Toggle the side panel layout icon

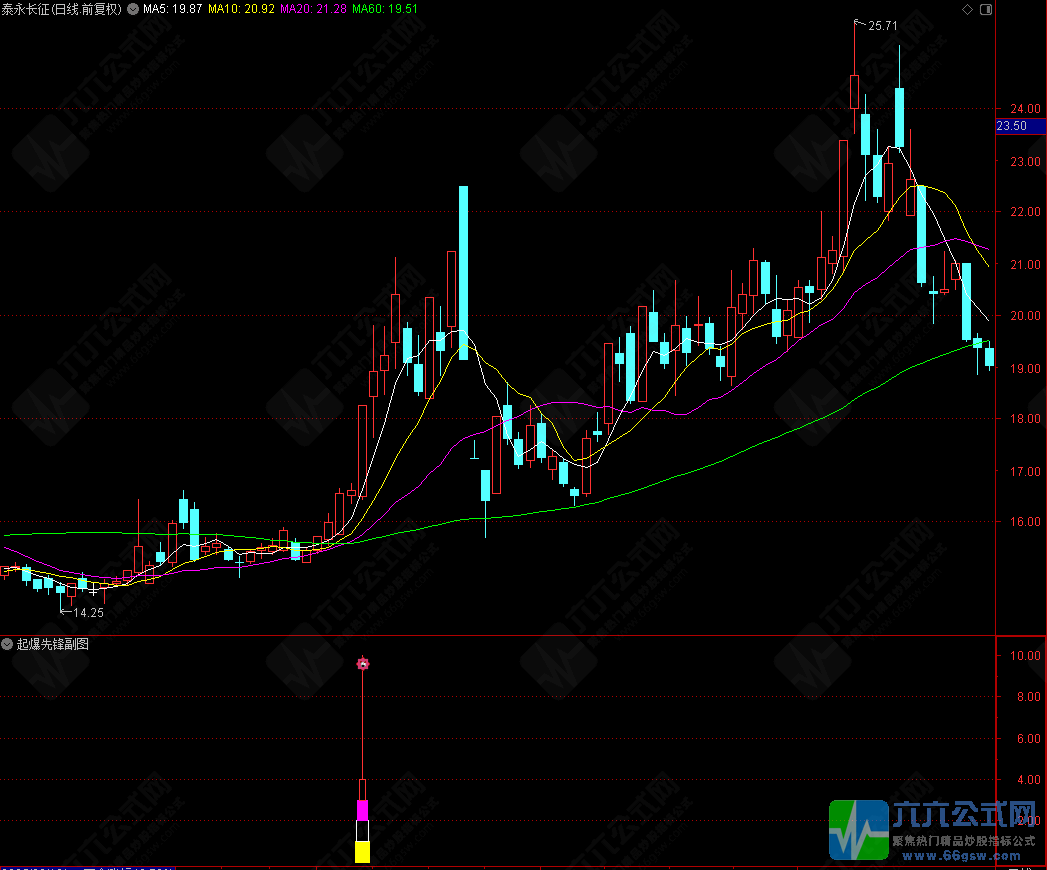[x=986, y=9]
